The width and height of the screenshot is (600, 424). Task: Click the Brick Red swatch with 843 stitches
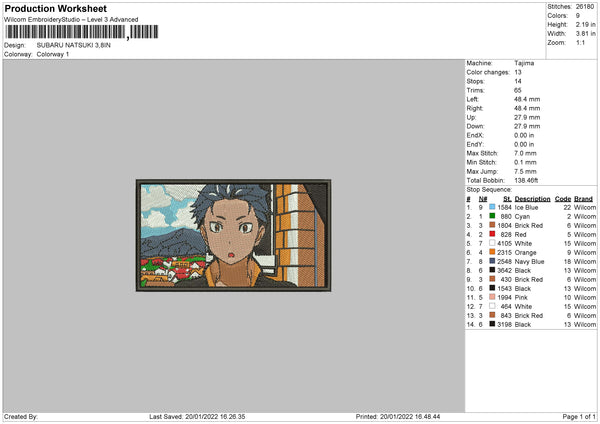(492, 315)
